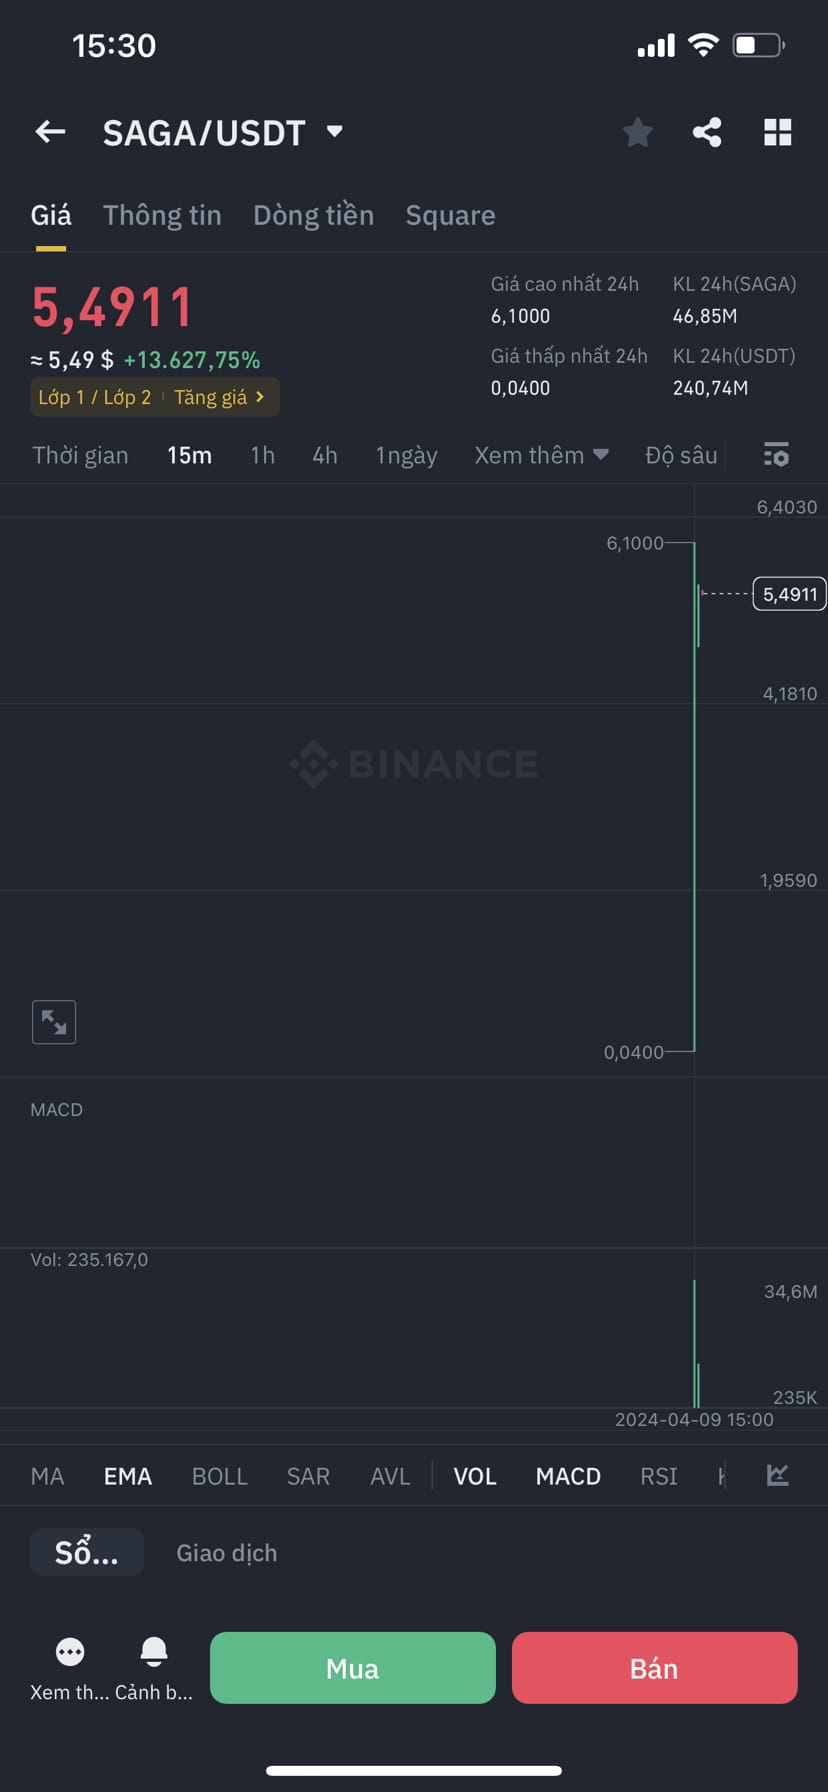Switch to the Dòng tiền tab
The width and height of the screenshot is (828, 1792).
point(313,215)
